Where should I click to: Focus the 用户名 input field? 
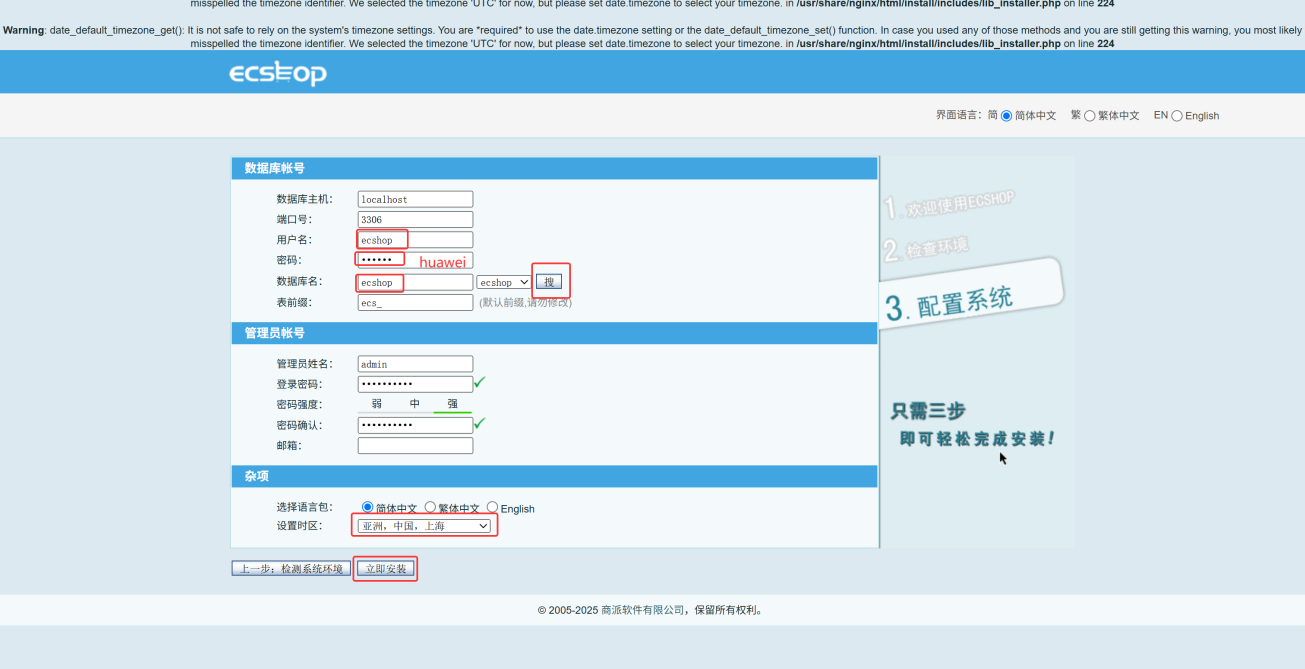(x=415, y=240)
